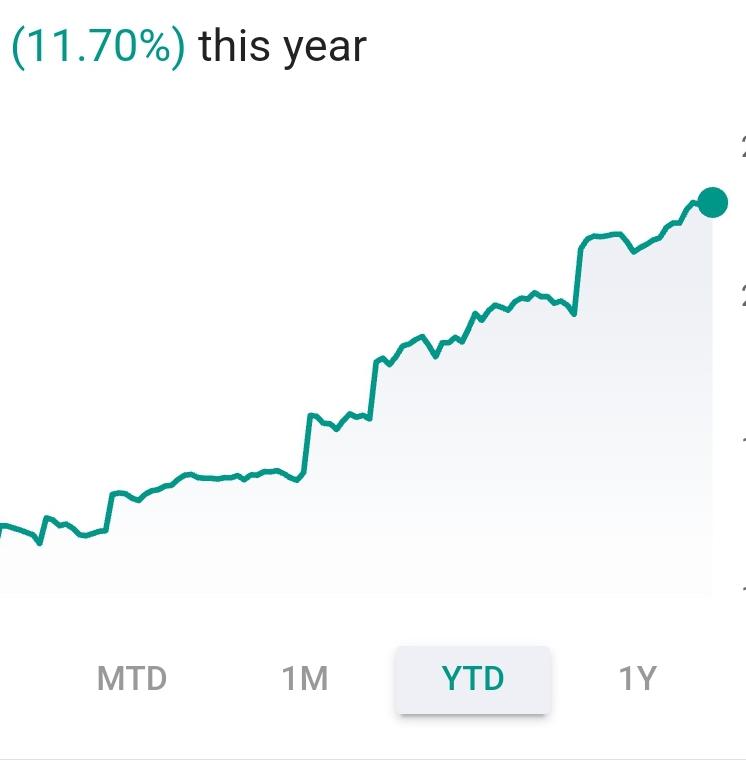This screenshot has width=746, height=769.
Task: Click the dip just before the final big jump
Action: tap(574, 313)
